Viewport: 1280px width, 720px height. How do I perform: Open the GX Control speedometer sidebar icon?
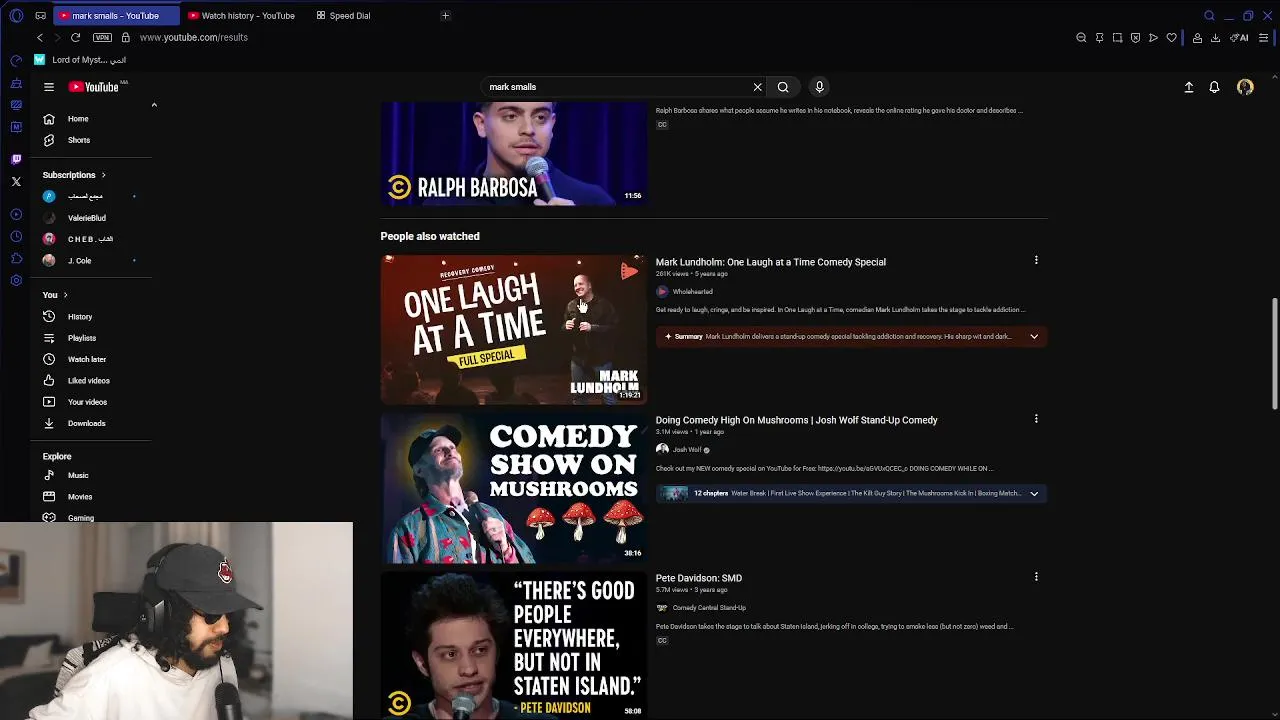[16, 61]
